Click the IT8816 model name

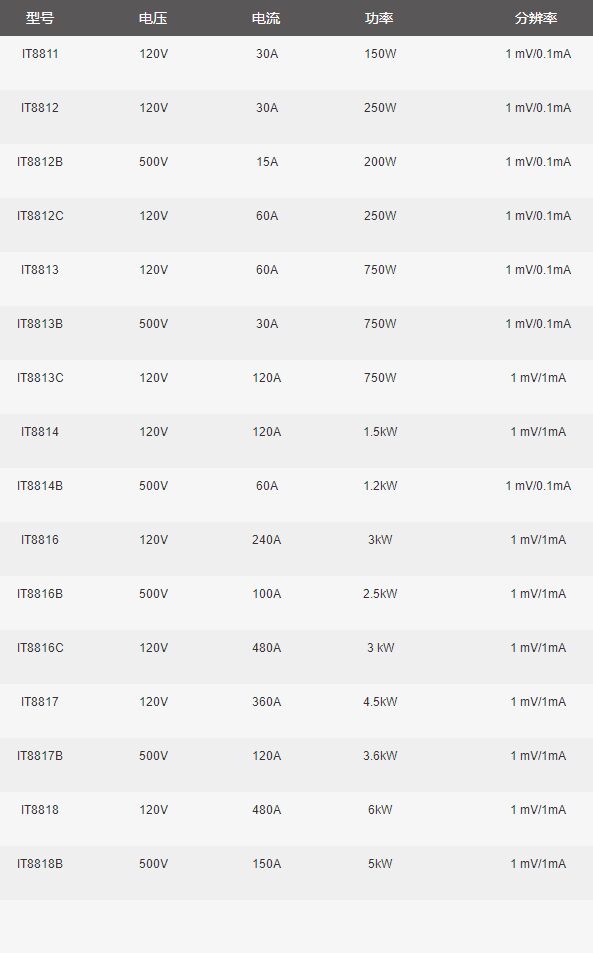[x=40, y=540]
